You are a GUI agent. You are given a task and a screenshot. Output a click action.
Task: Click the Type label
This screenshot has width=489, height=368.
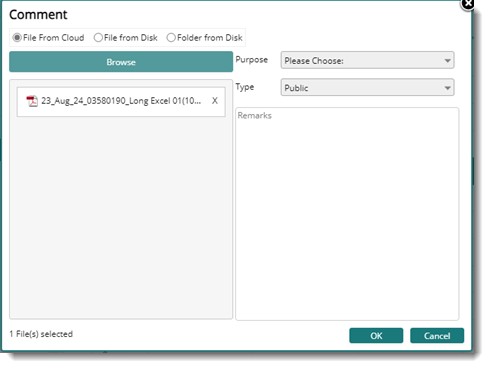(245, 87)
